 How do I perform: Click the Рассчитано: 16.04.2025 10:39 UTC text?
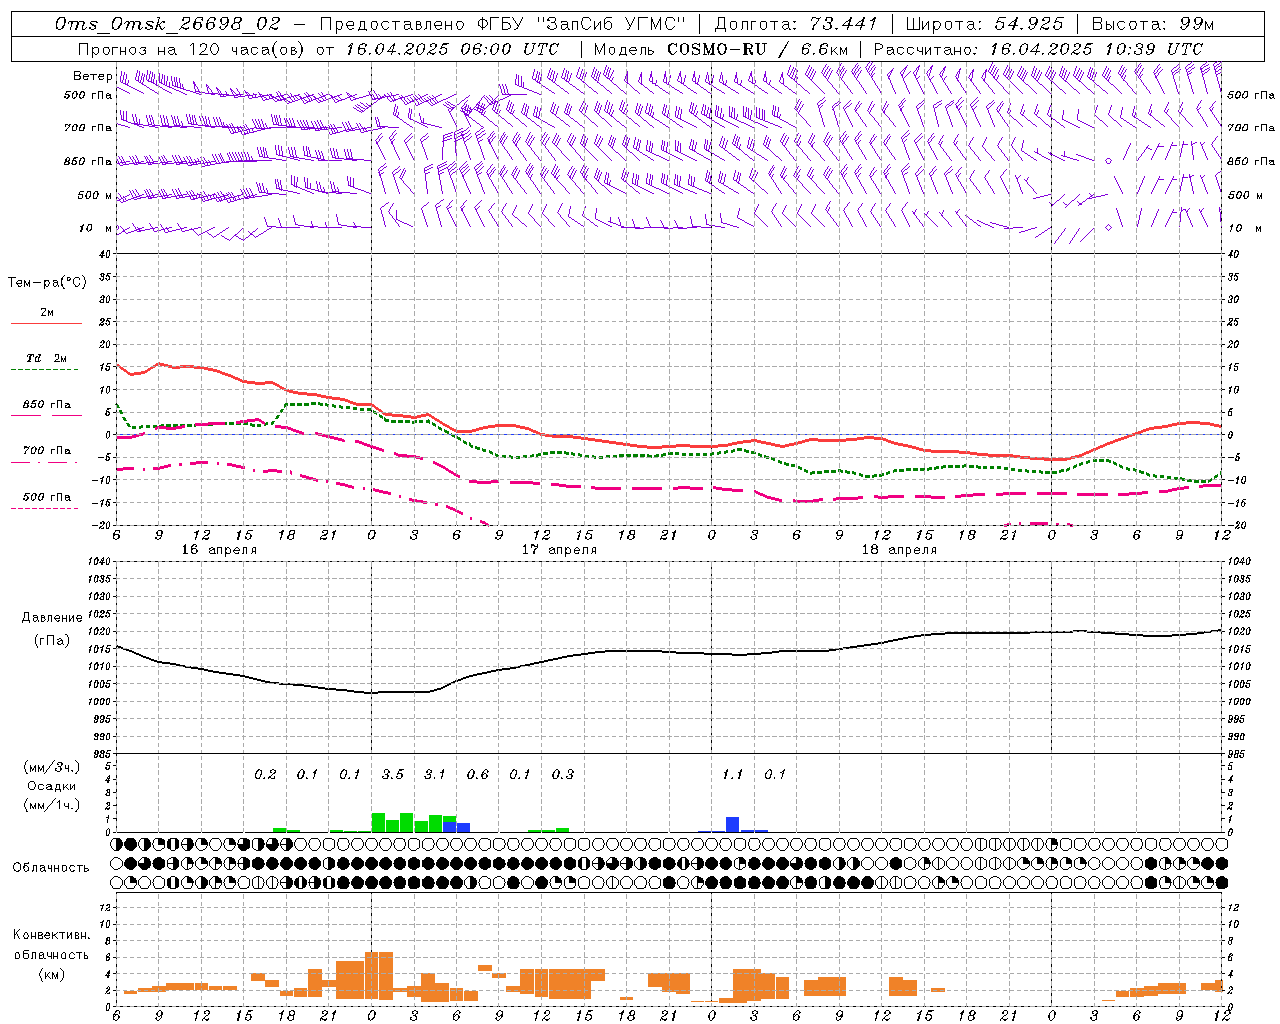1038,49
